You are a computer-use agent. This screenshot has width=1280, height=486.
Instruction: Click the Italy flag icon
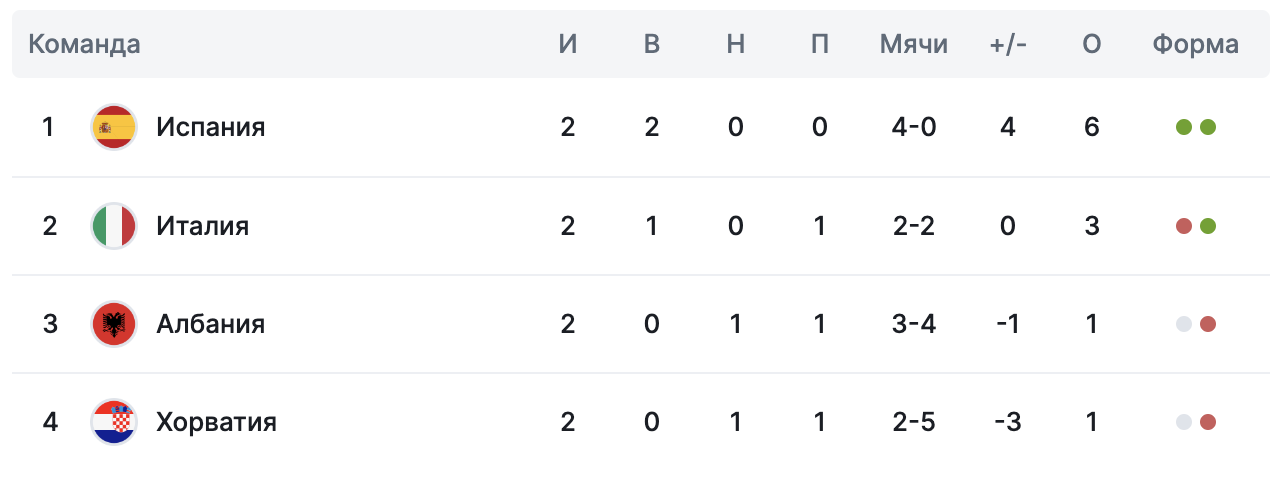114,226
